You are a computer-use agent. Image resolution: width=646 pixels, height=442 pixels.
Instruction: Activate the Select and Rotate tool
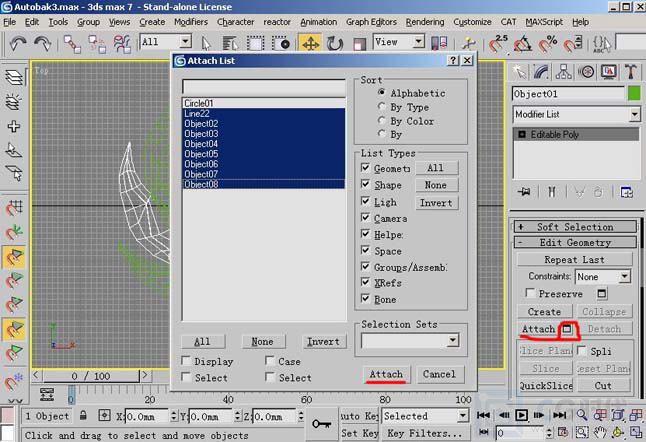[x=334, y=43]
